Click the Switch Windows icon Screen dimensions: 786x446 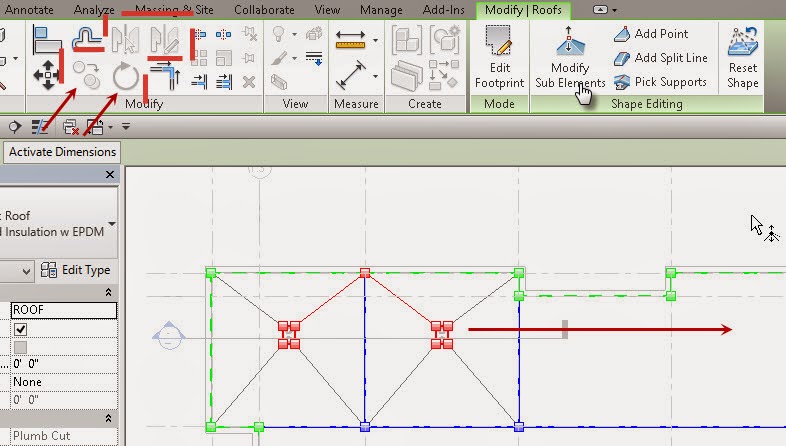[x=95, y=127]
